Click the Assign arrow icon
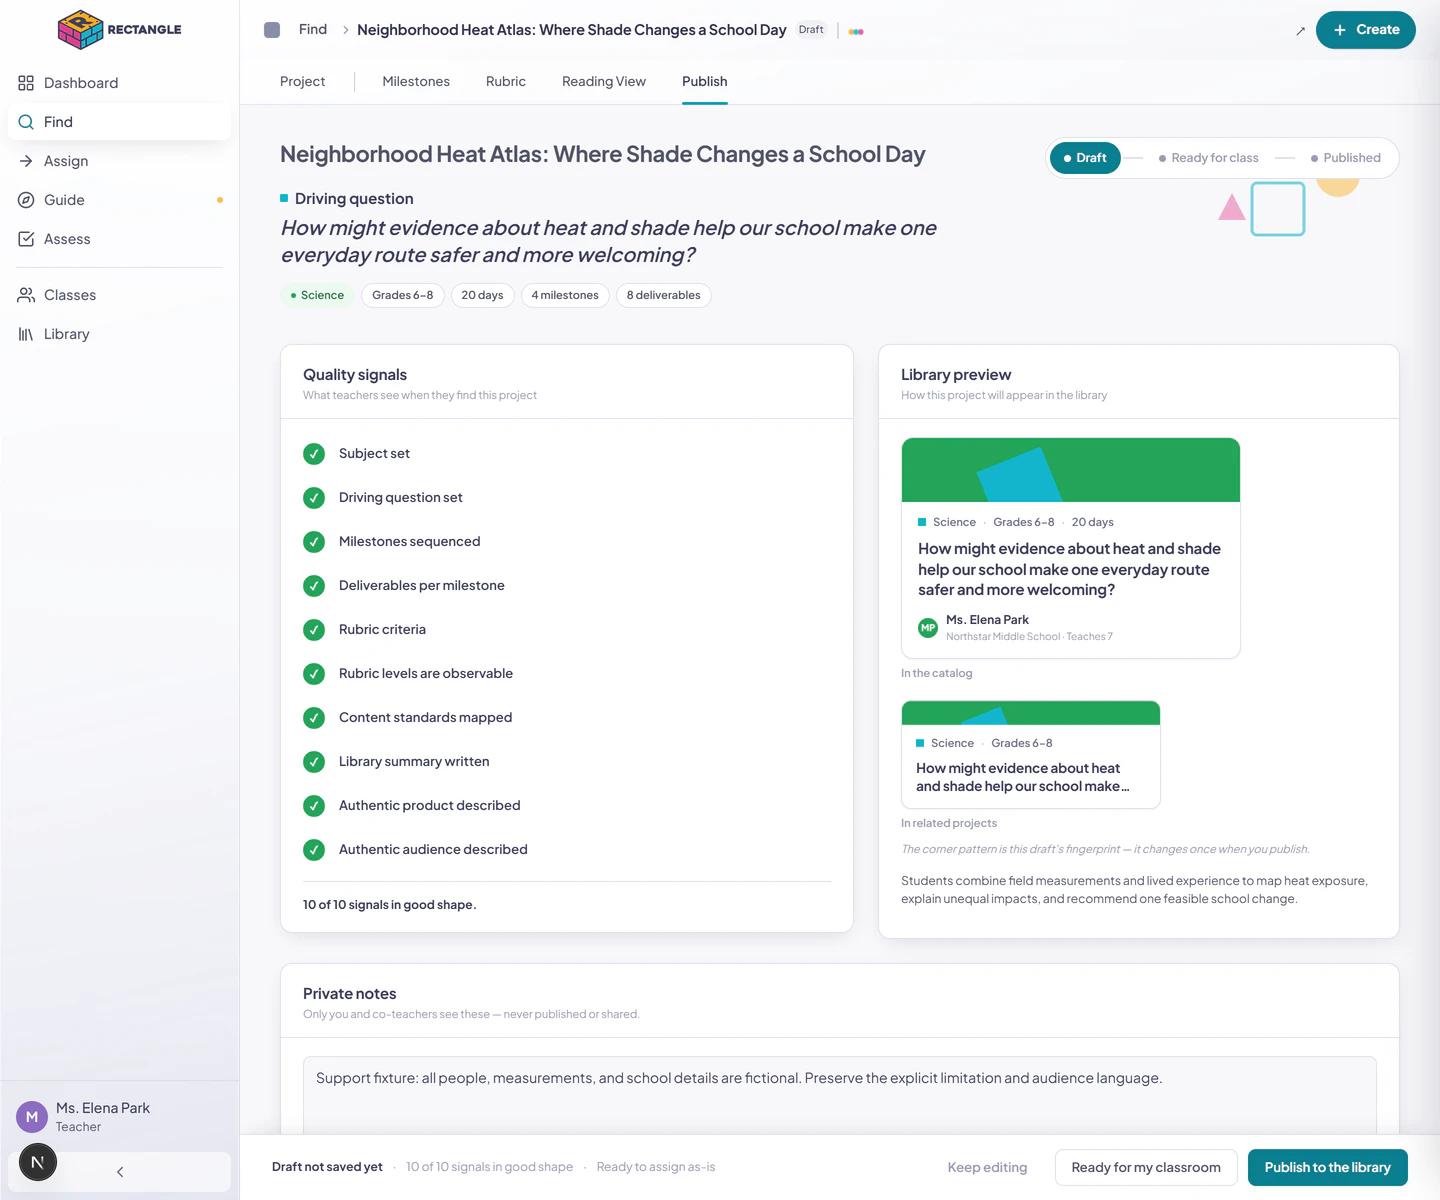The width and height of the screenshot is (1440, 1200). coord(26,161)
